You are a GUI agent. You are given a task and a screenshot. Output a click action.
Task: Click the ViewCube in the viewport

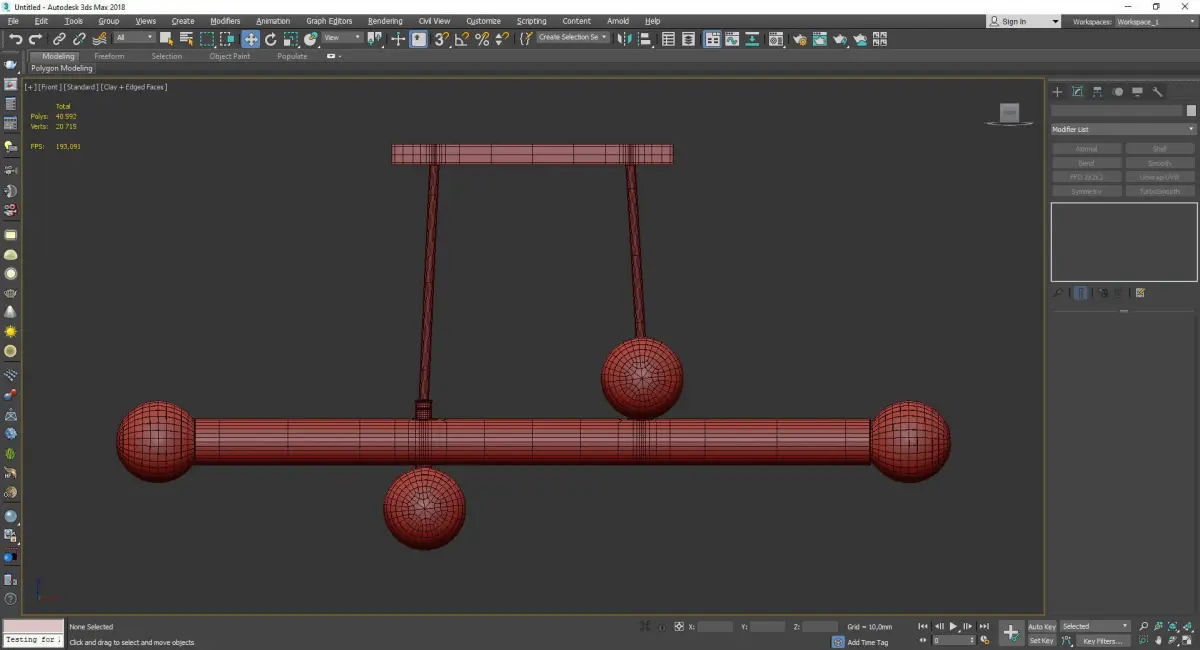[x=1010, y=113]
